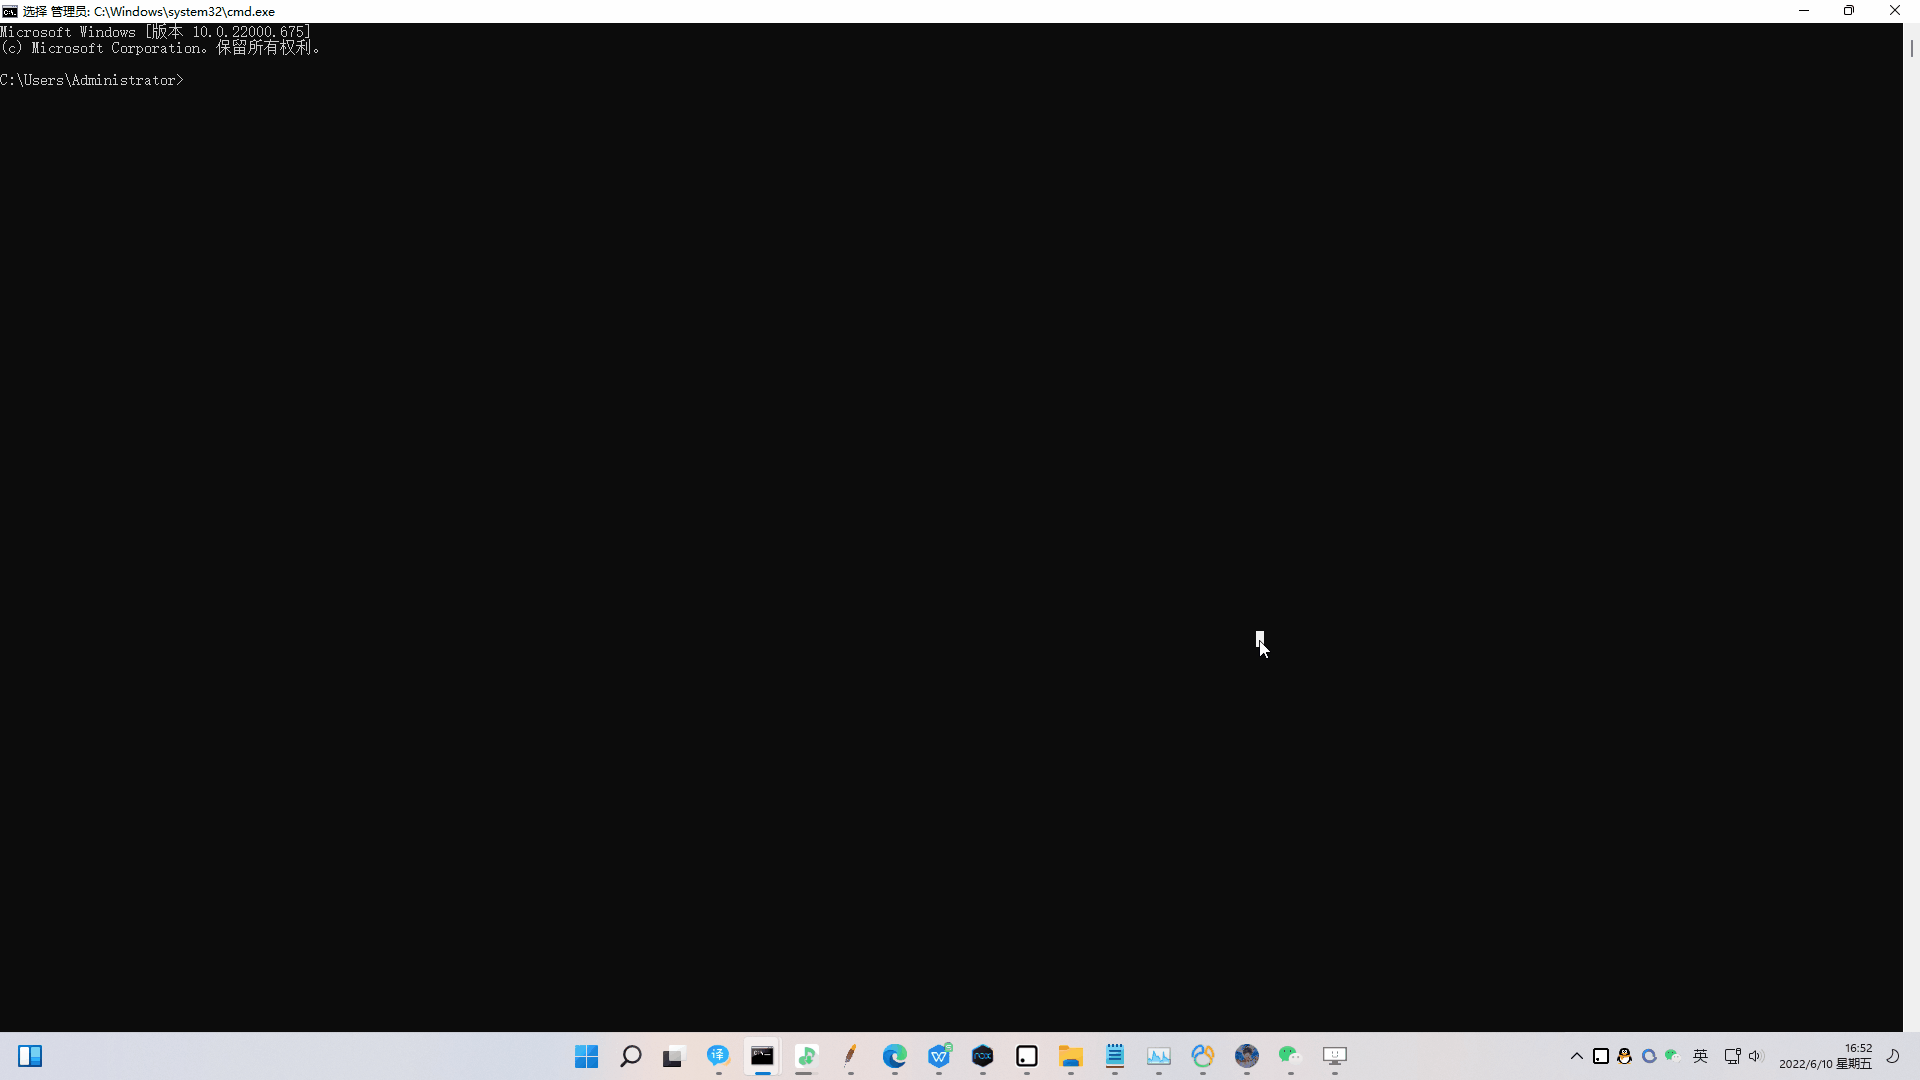Image resolution: width=1920 pixels, height=1080 pixels.
Task: Open Task View from the taskbar
Action: [x=672, y=1056]
